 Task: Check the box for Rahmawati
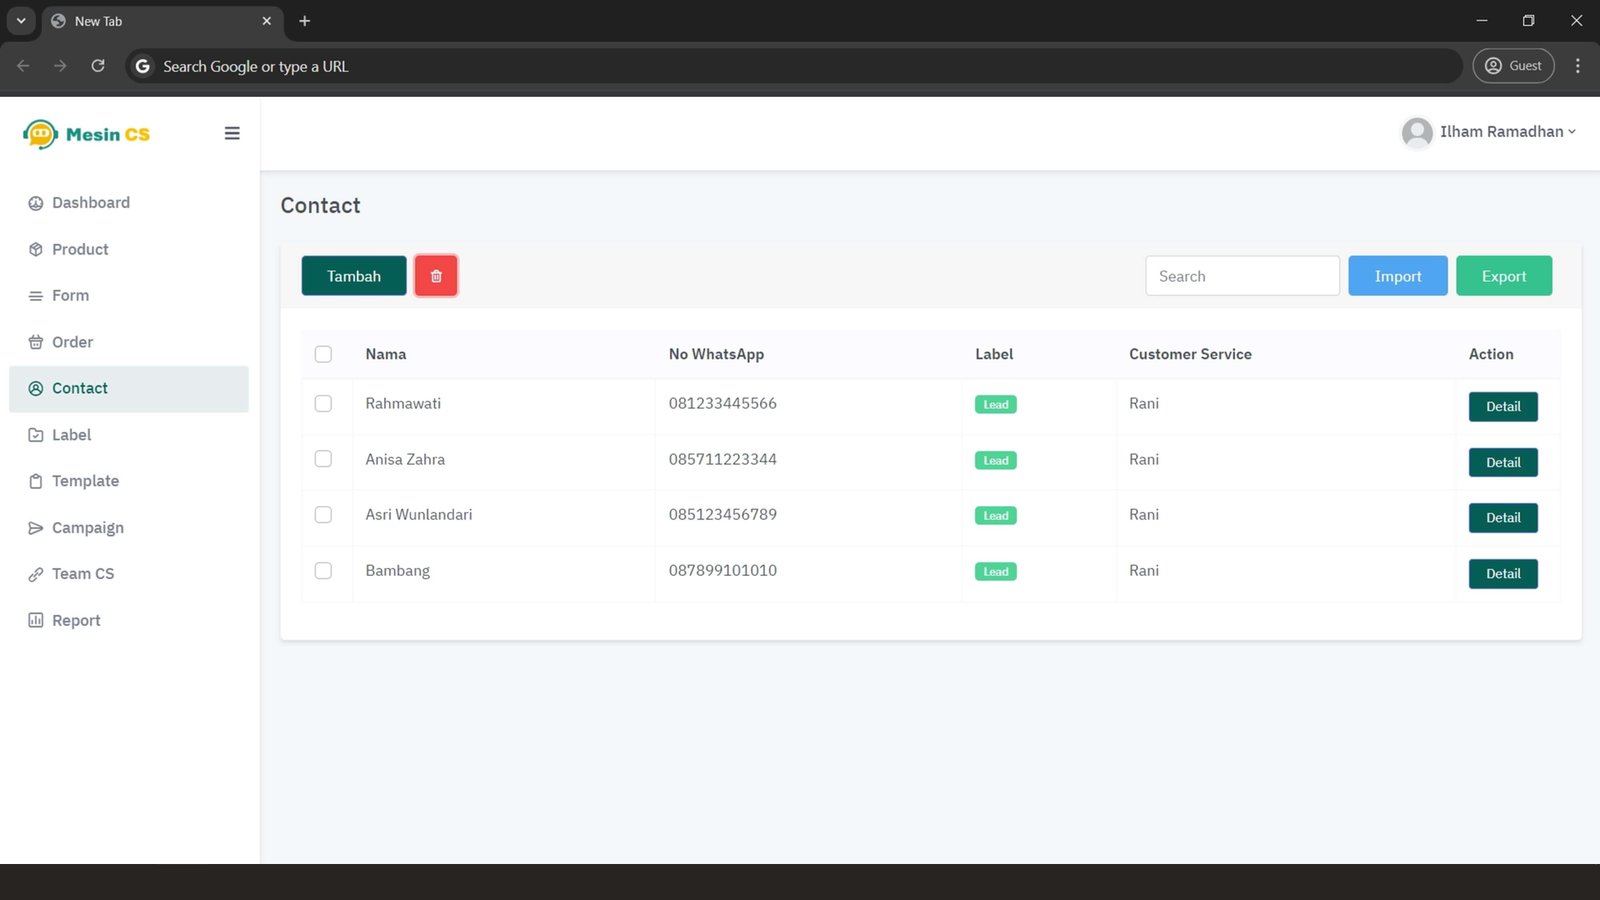click(323, 404)
